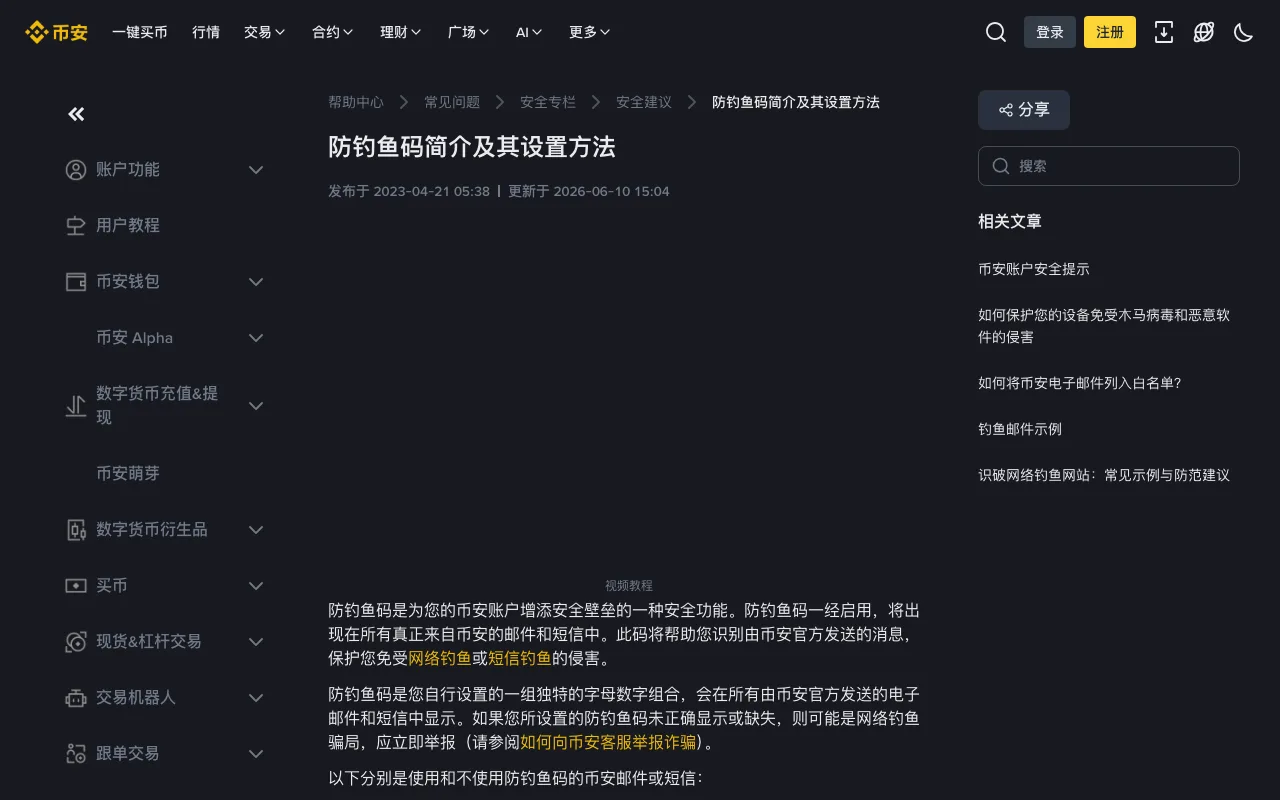The width and height of the screenshot is (1280, 800).
Task: Open the AI dropdown menu
Action: (529, 32)
